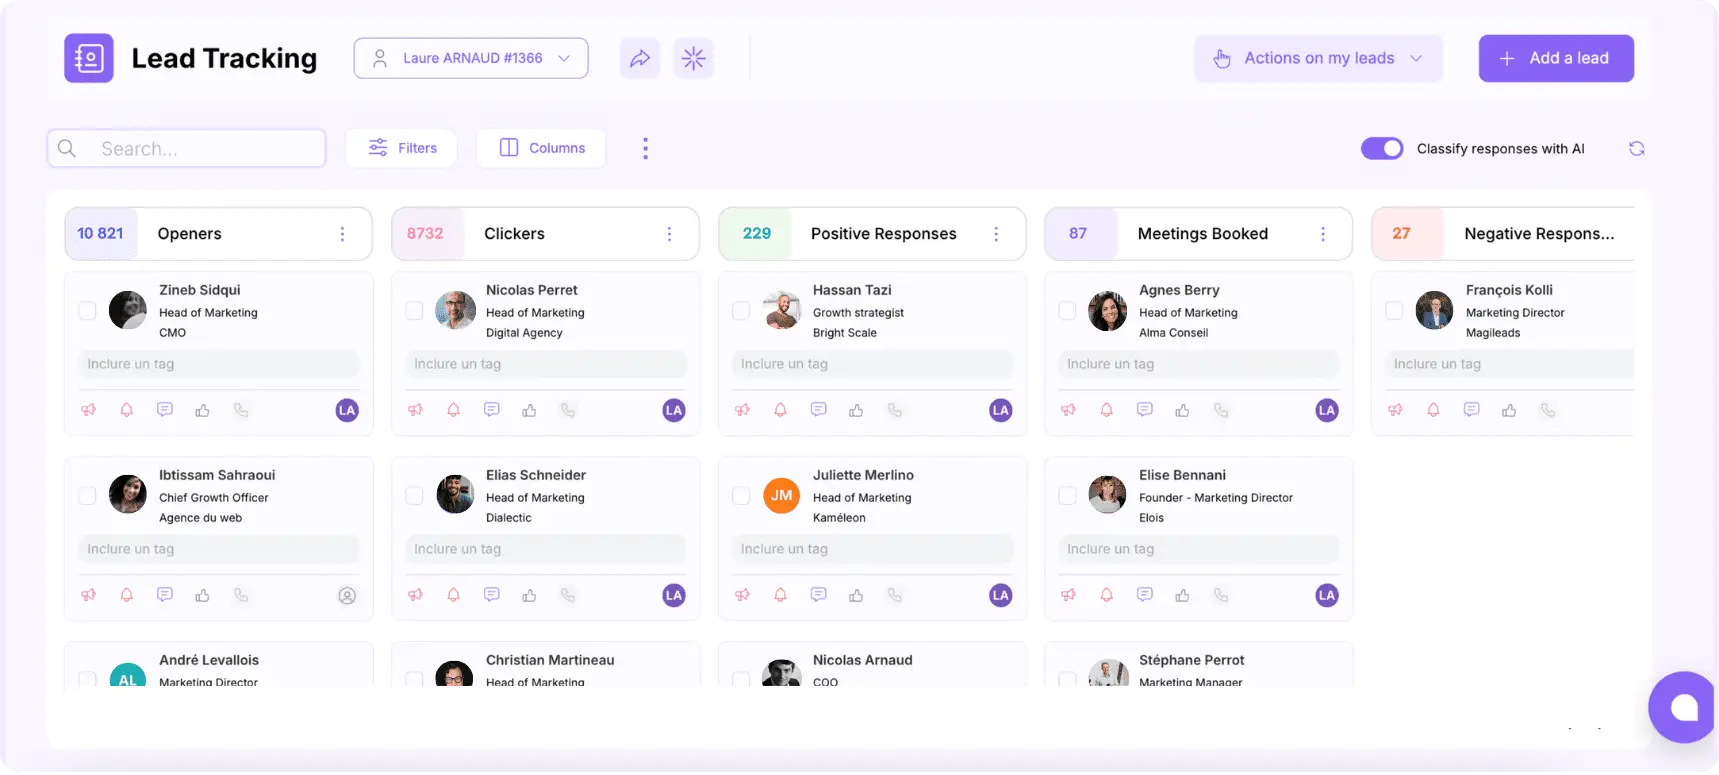Image resolution: width=1719 pixels, height=775 pixels.
Task: Click phone icon on Agnes Berry card
Action: [1221, 410]
